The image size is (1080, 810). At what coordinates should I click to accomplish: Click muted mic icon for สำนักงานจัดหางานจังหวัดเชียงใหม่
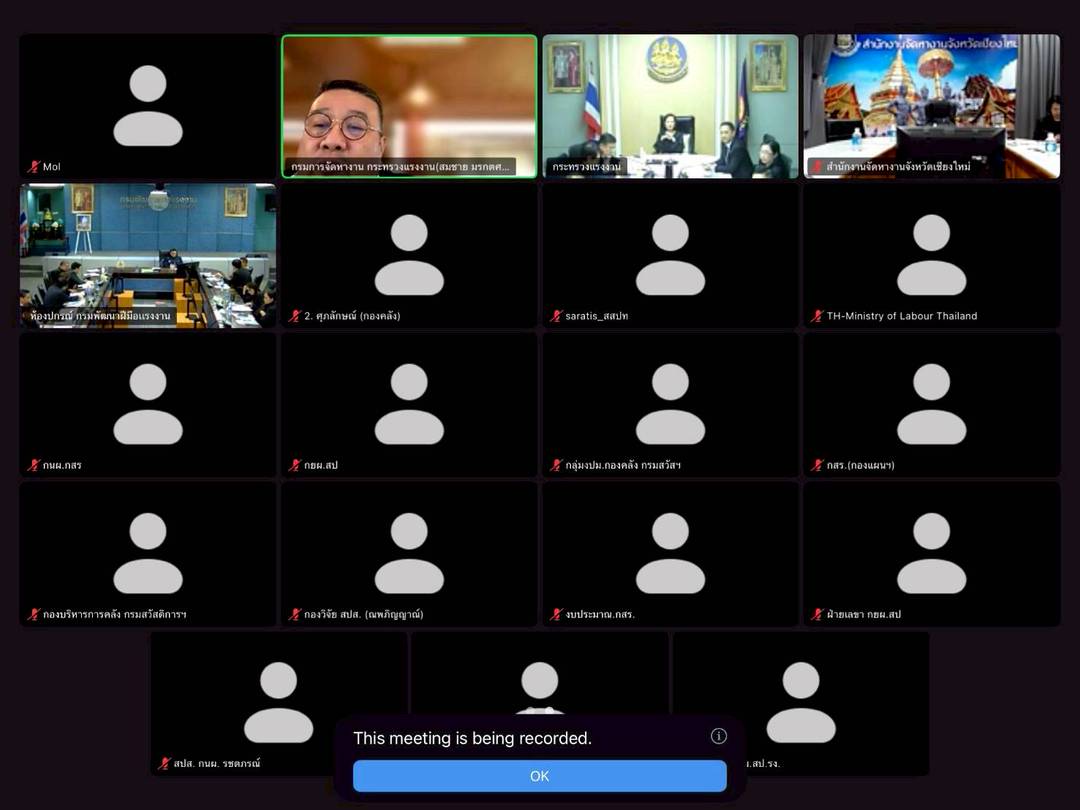click(x=817, y=167)
